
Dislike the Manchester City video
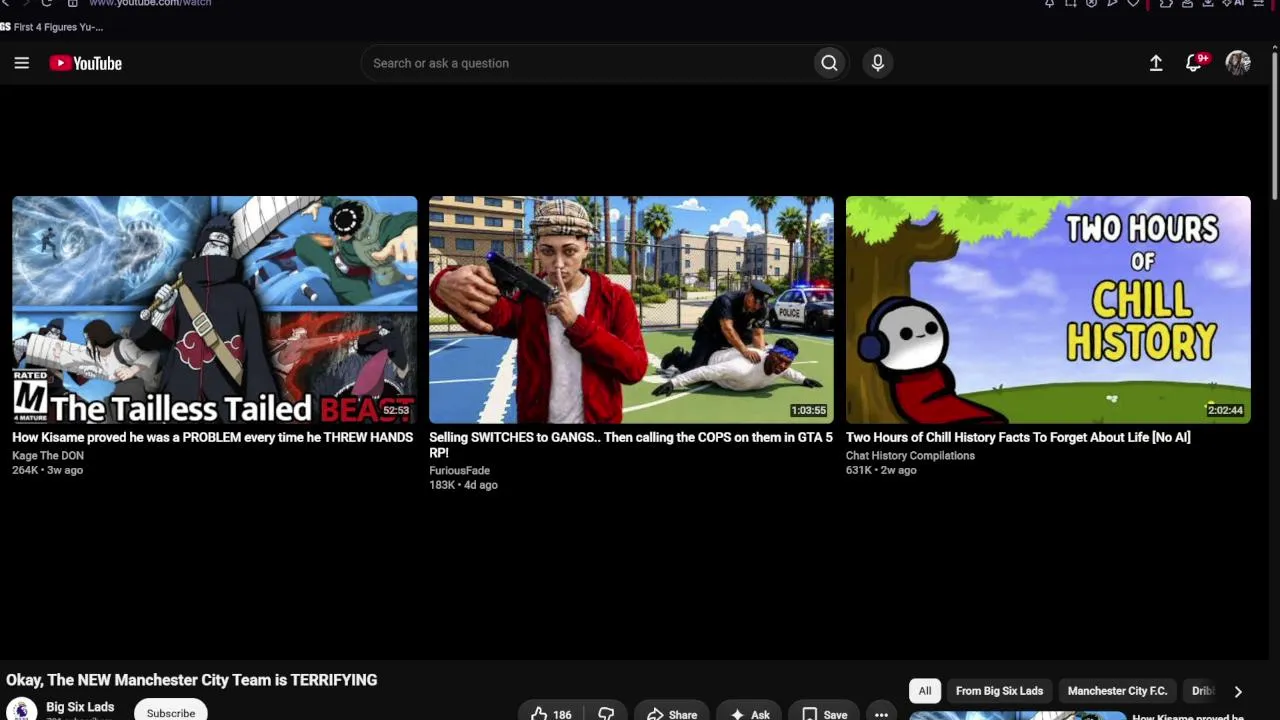tap(606, 712)
